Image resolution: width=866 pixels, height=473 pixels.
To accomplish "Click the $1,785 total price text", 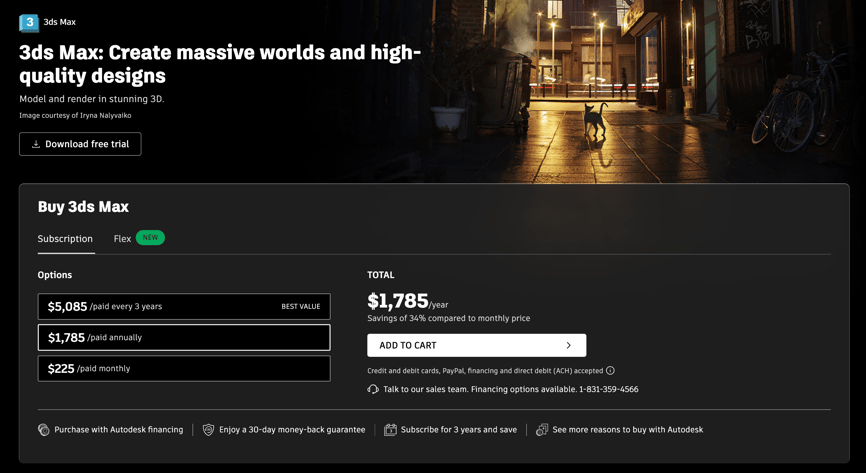I will pos(398,302).
